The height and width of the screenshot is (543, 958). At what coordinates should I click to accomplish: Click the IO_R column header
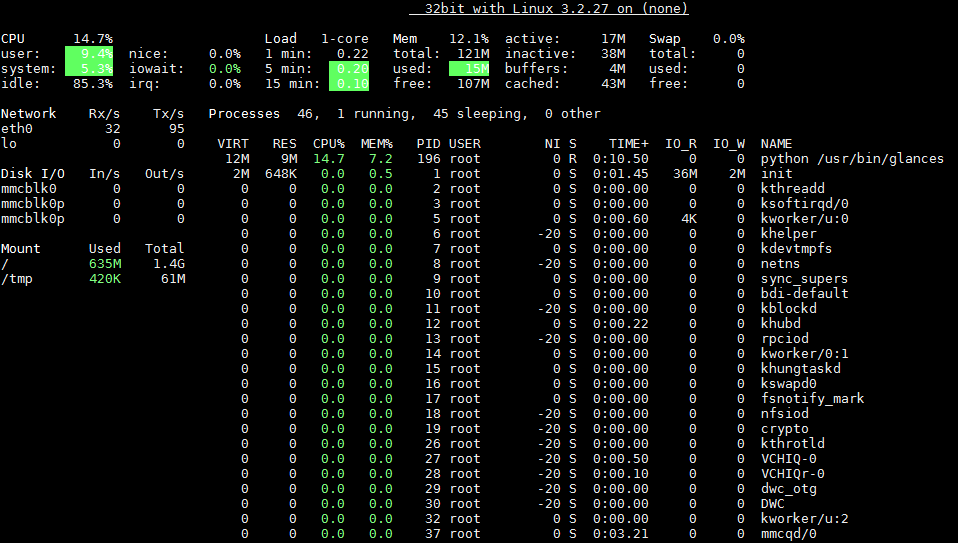click(681, 144)
